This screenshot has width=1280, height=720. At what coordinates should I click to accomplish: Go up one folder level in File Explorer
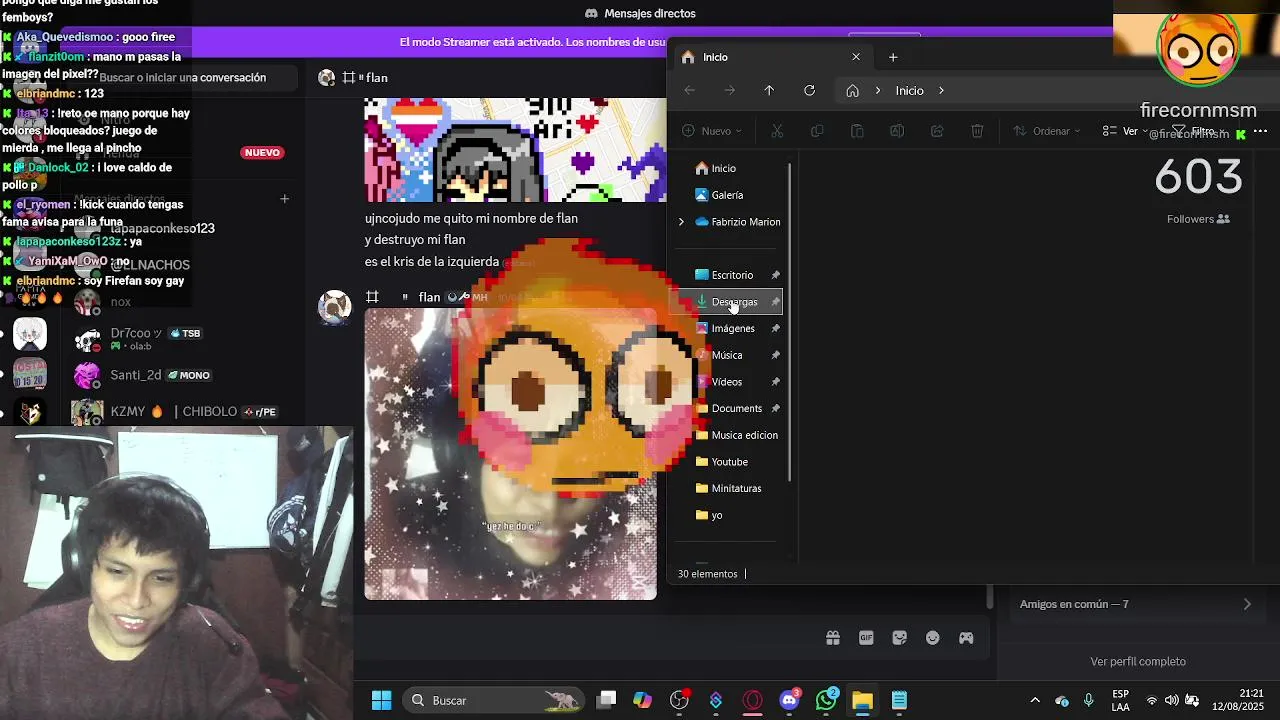click(x=769, y=90)
